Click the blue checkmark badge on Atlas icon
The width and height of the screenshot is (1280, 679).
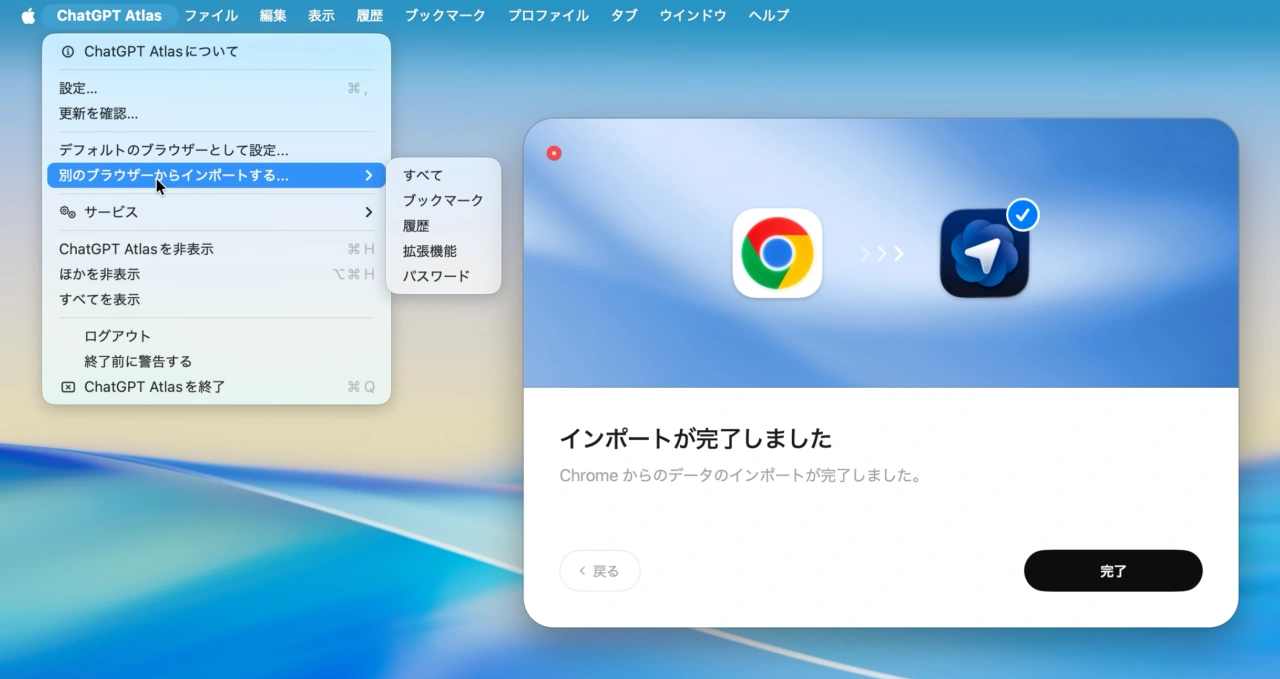pyautogui.click(x=1022, y=213)
